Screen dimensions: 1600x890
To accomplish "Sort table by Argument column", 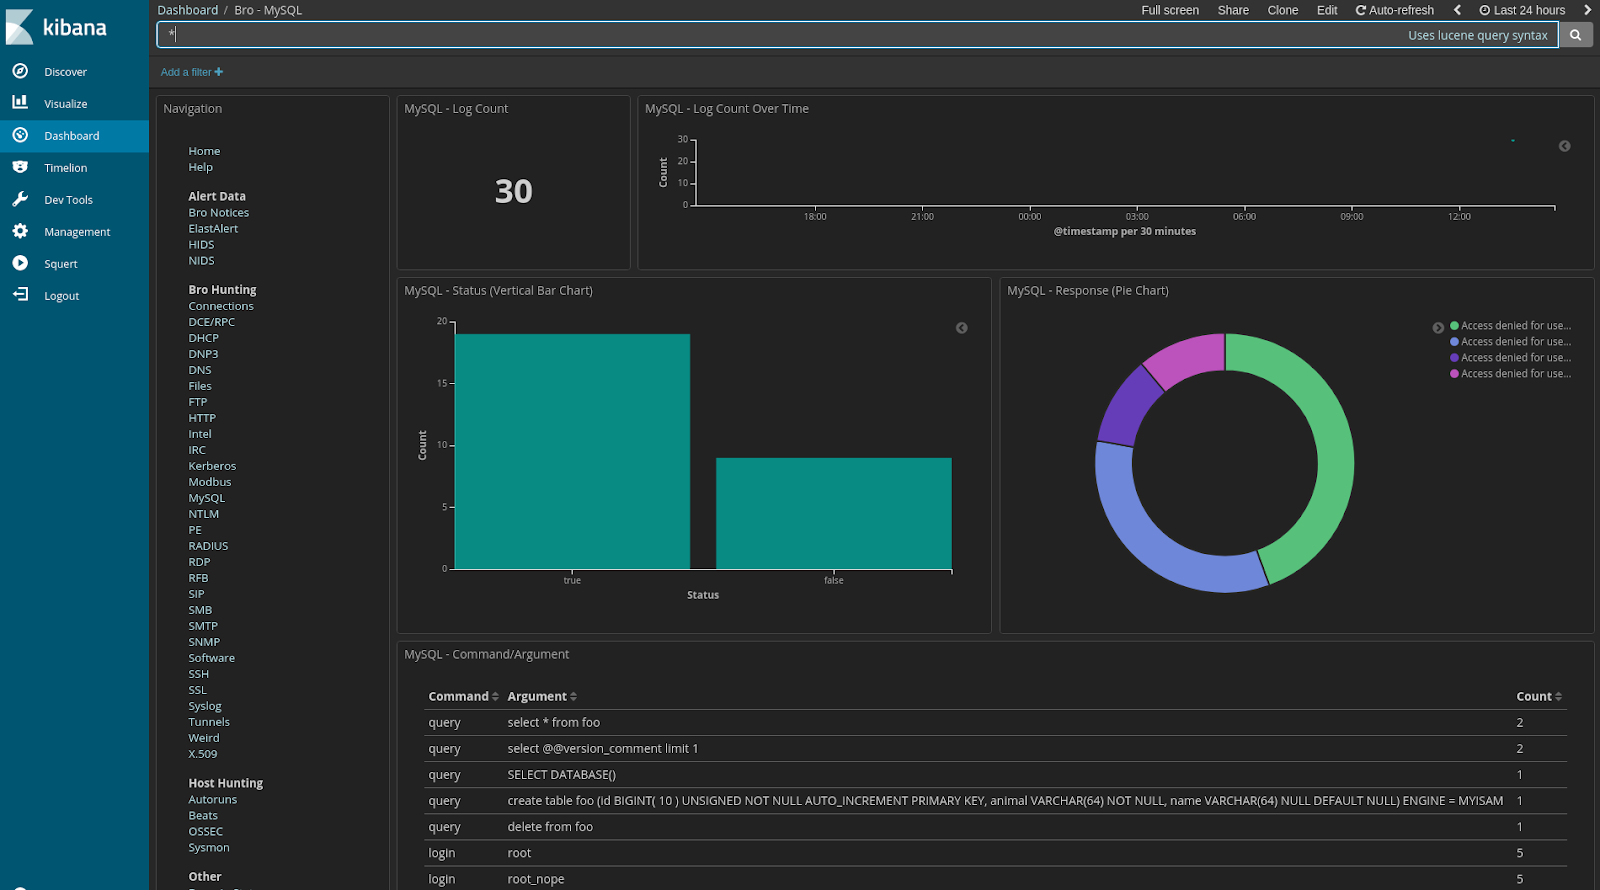I will [x=542, y=696].
